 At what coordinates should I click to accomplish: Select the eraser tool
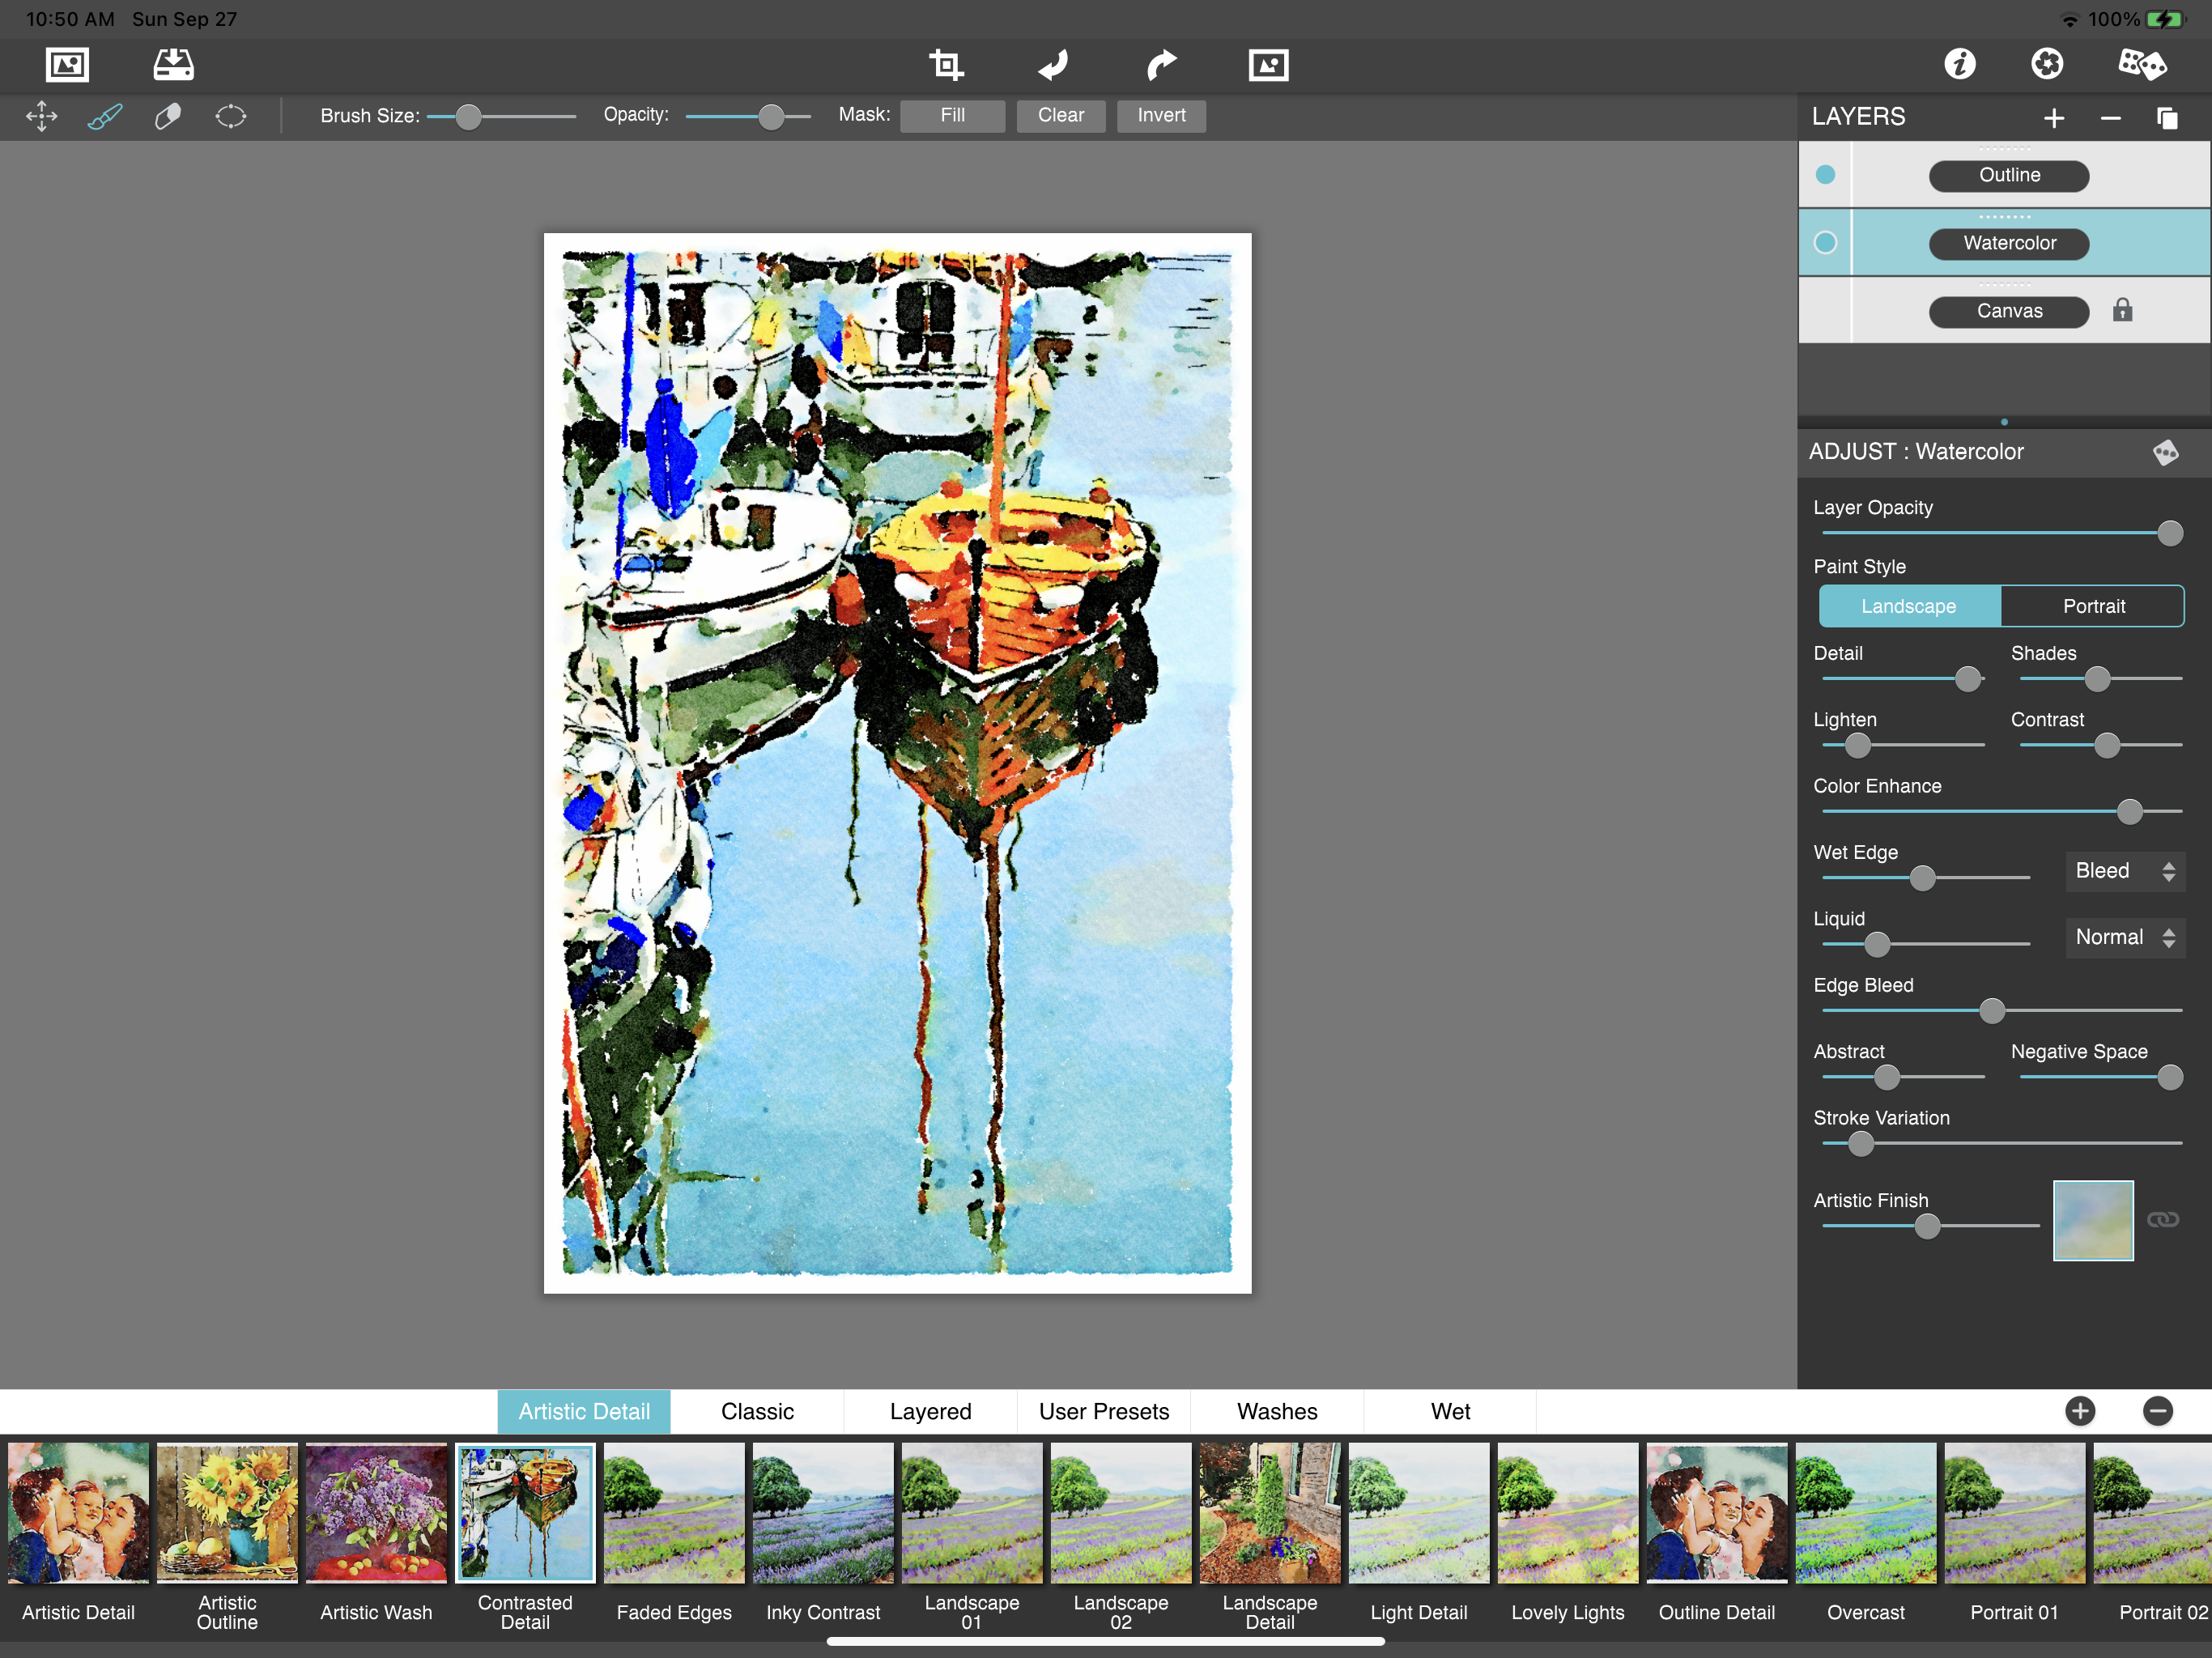click(x=168, y=116)
